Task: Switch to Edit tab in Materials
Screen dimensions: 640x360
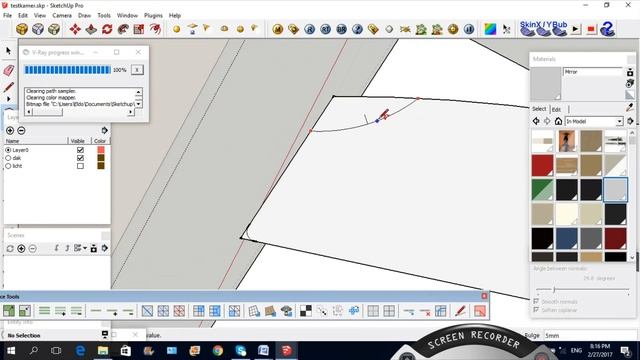Action: [556, 109]
